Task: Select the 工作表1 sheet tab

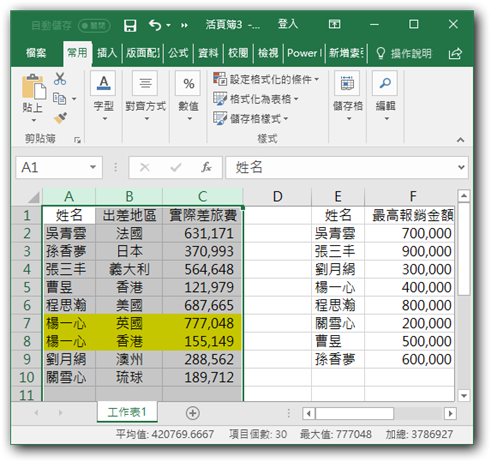Action: (127, 412)
